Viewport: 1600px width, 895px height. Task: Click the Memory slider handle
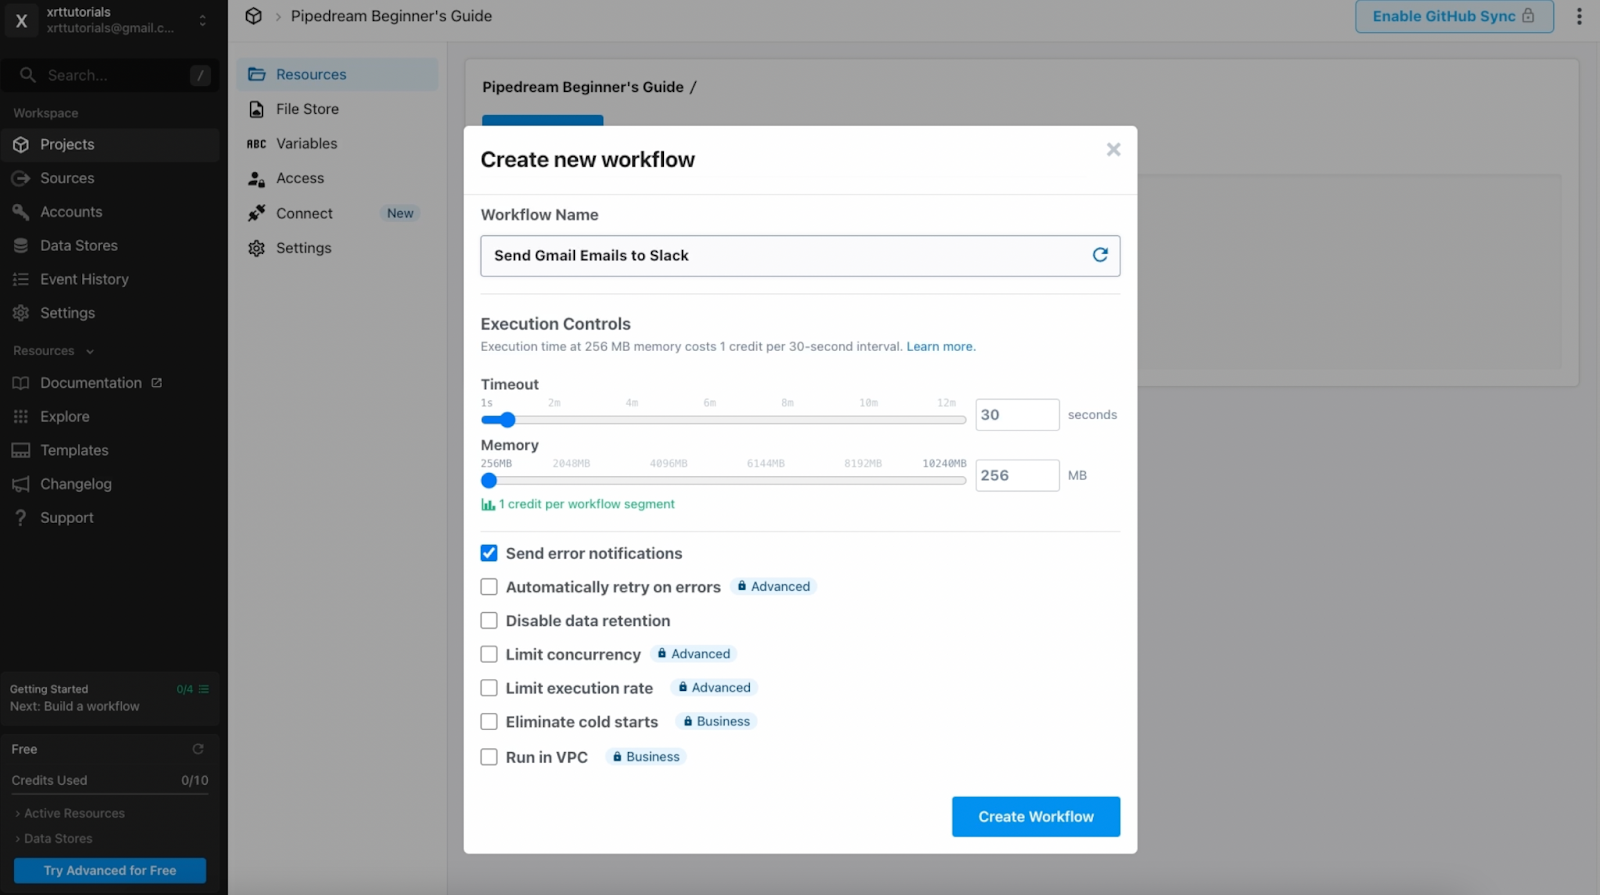pos(489,481)
